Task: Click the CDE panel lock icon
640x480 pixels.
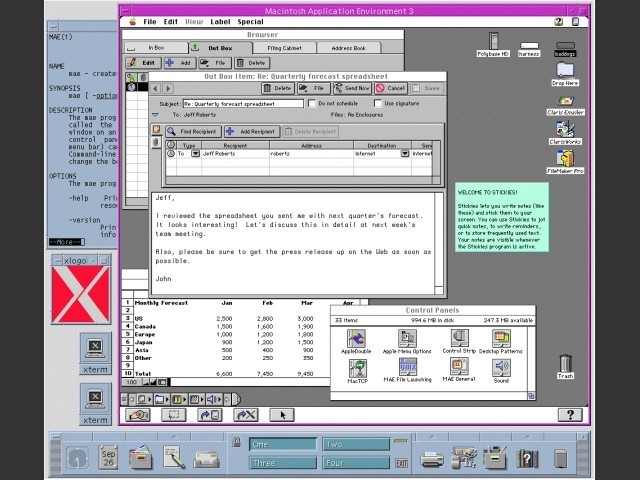Action: pos(236,442)
